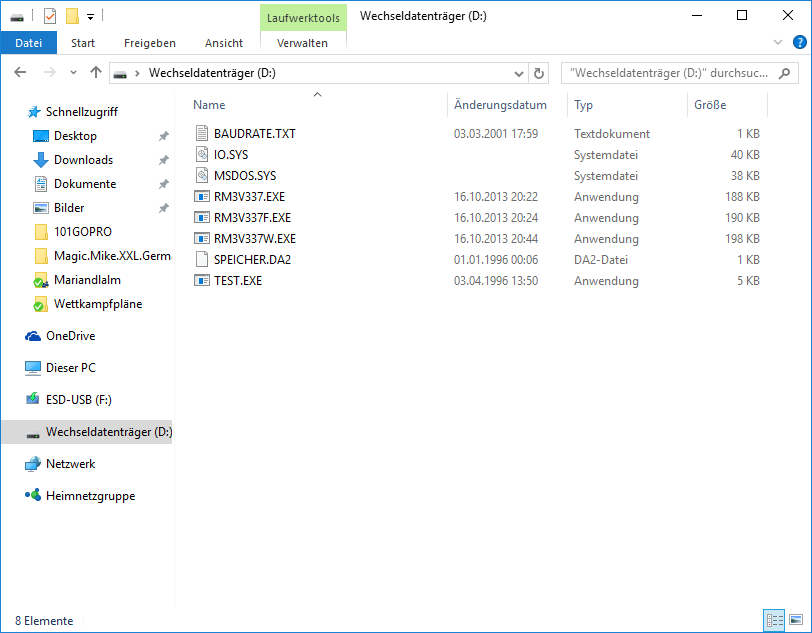Screen dimensions: 812x633
Task: Open the address bar history dropdown
Action: click(x=518, y=73)
